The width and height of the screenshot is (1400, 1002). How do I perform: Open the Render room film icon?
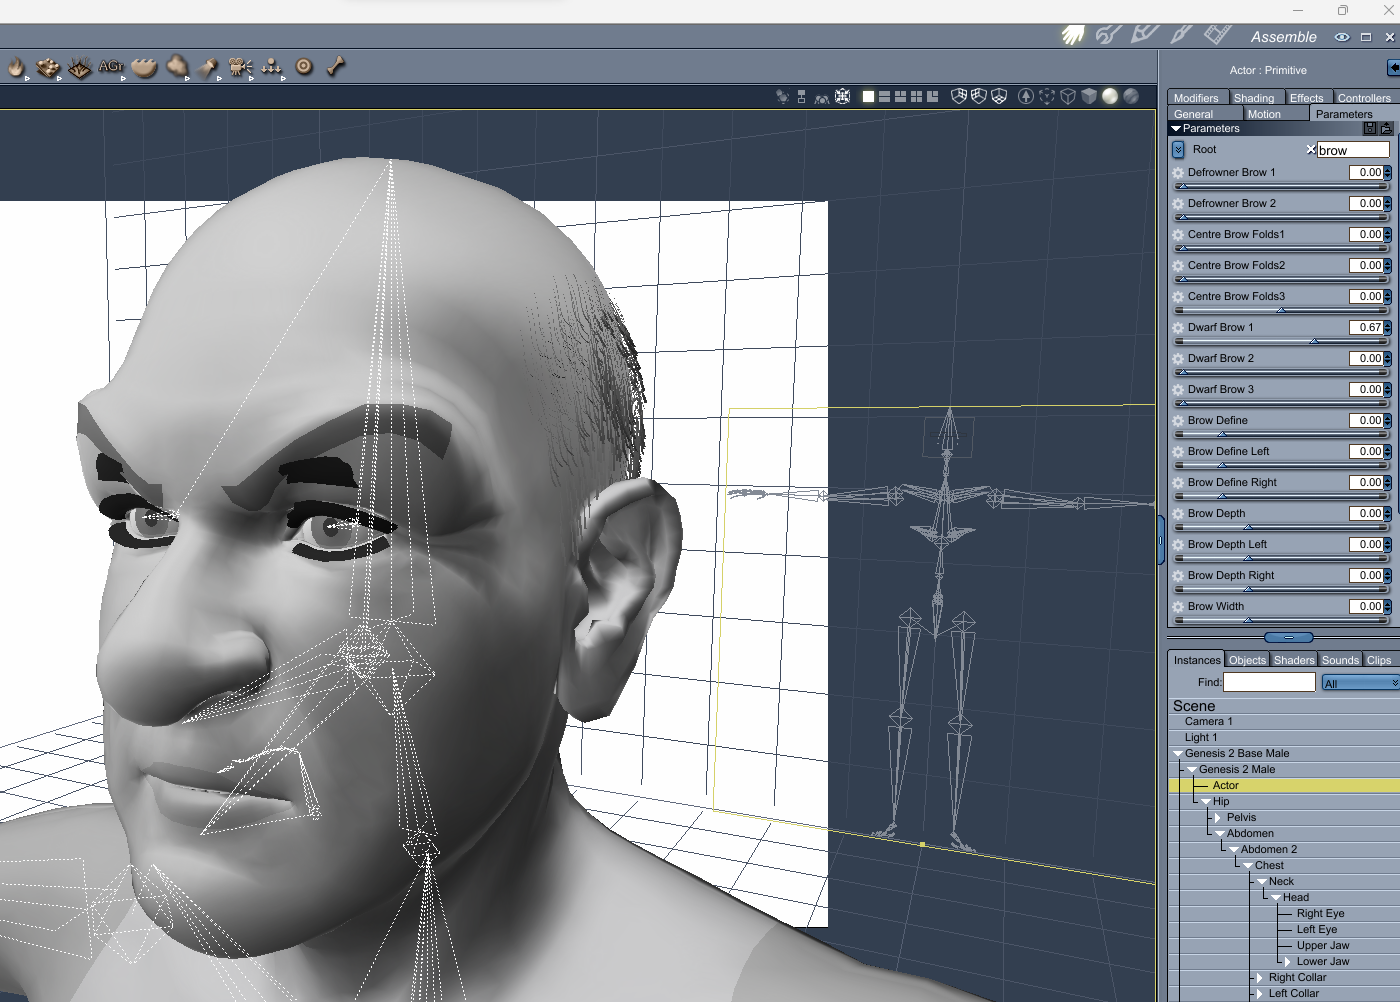pos(1217,36)
